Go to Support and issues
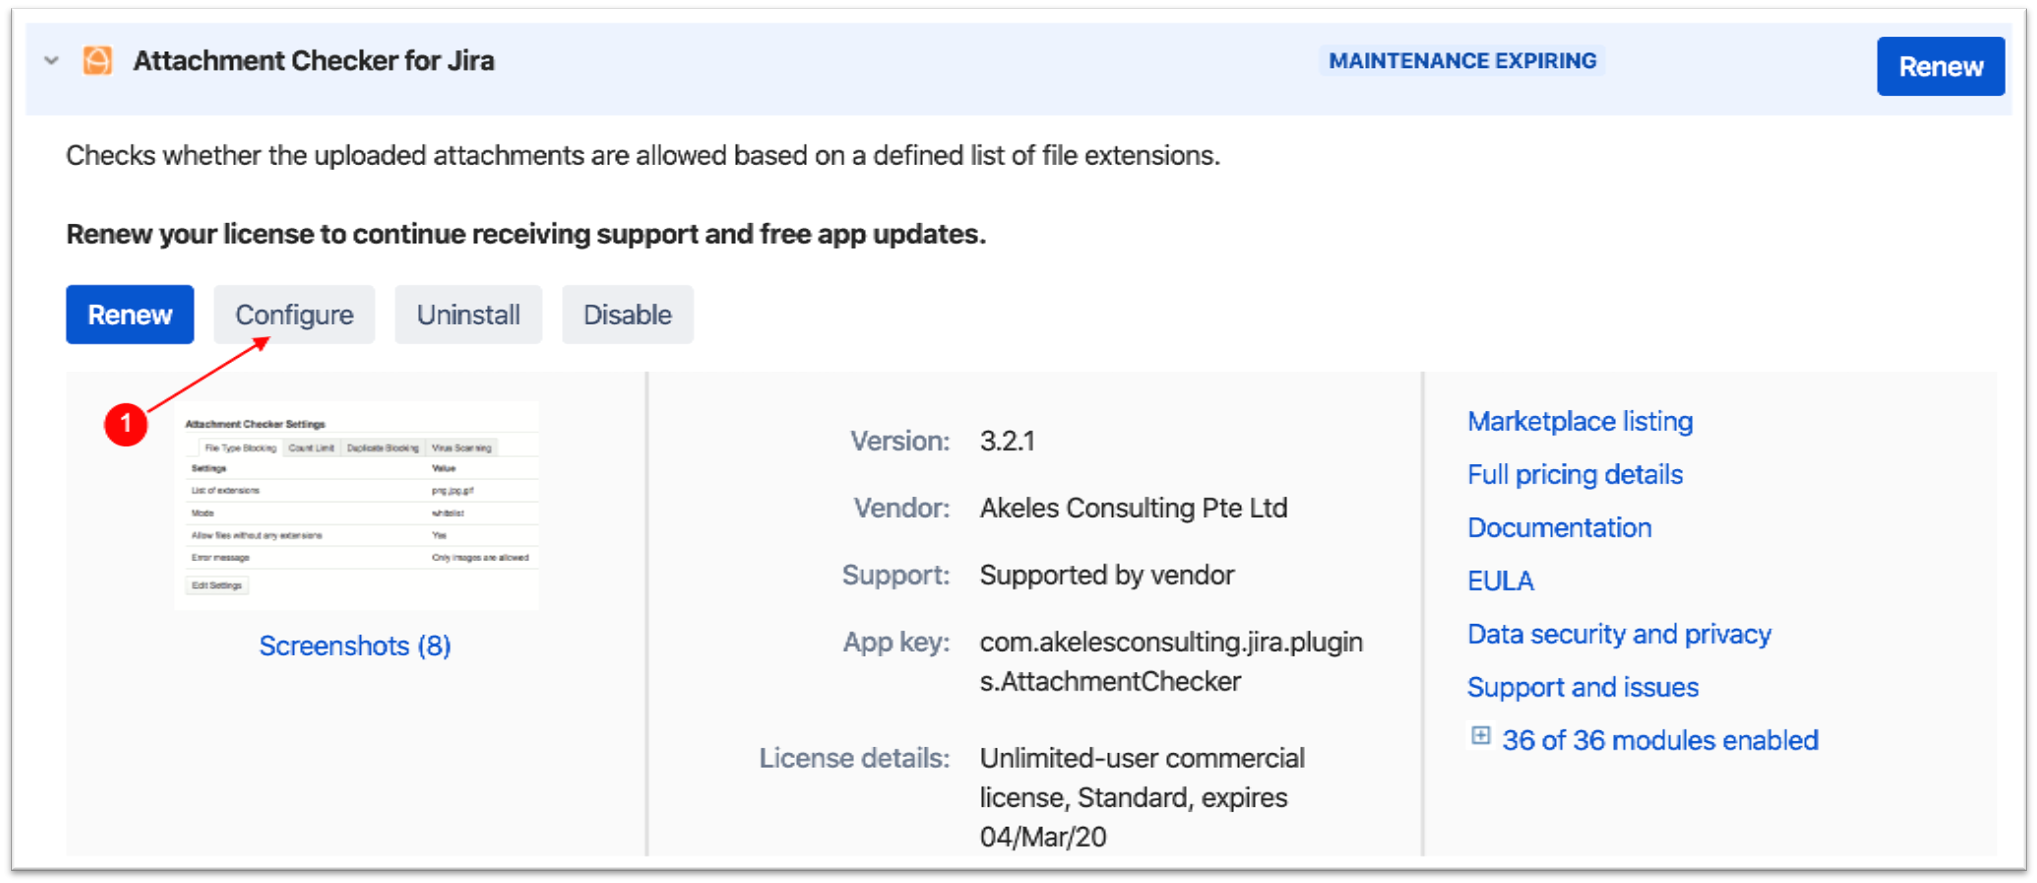Screen dimensions: 2037x883 coord(1582,687)
